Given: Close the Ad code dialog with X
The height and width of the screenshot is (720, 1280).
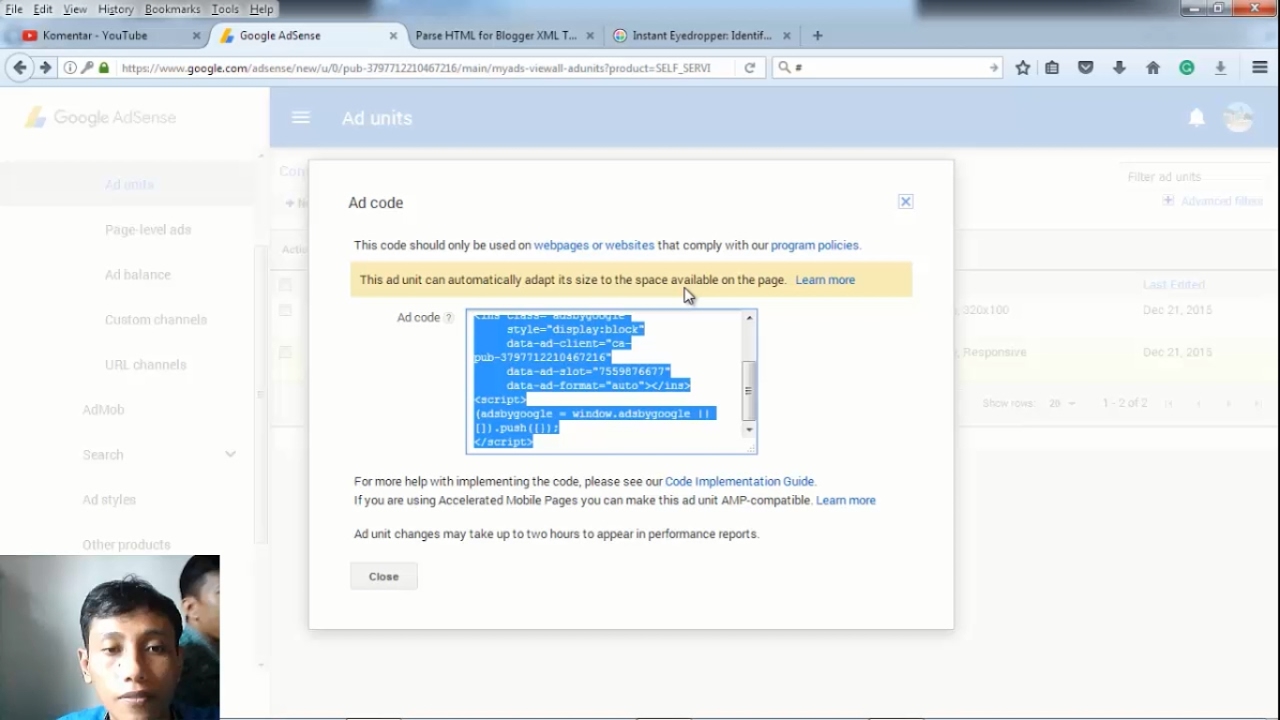Looking at the screenshot, I should click(905, 201).
